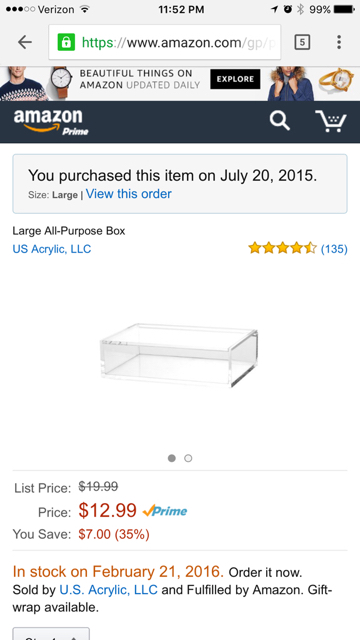The height and width of the screenshot is (640, 360).
Task: Tap the browser back arrow
Action: [x=25, y=42]
